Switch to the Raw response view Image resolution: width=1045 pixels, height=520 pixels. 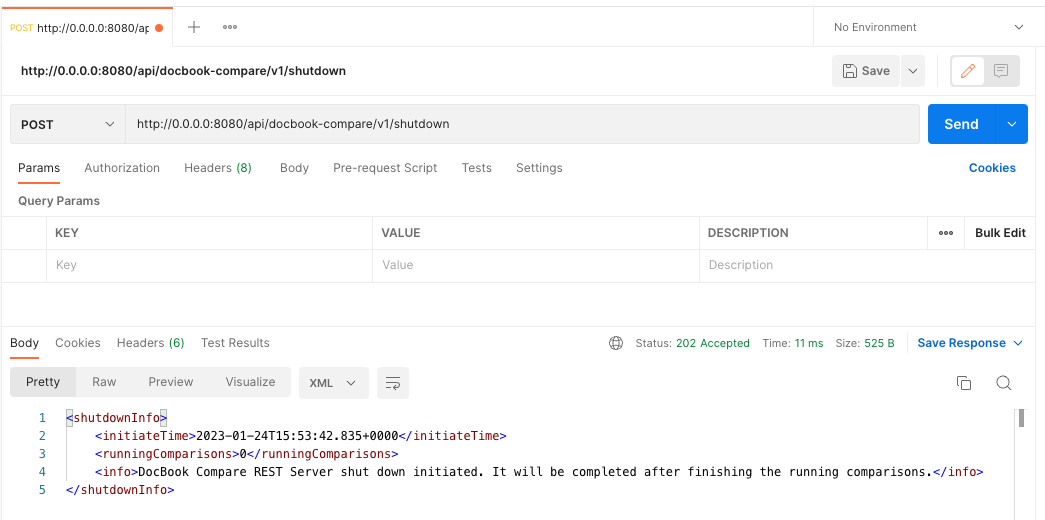[104, 382]
